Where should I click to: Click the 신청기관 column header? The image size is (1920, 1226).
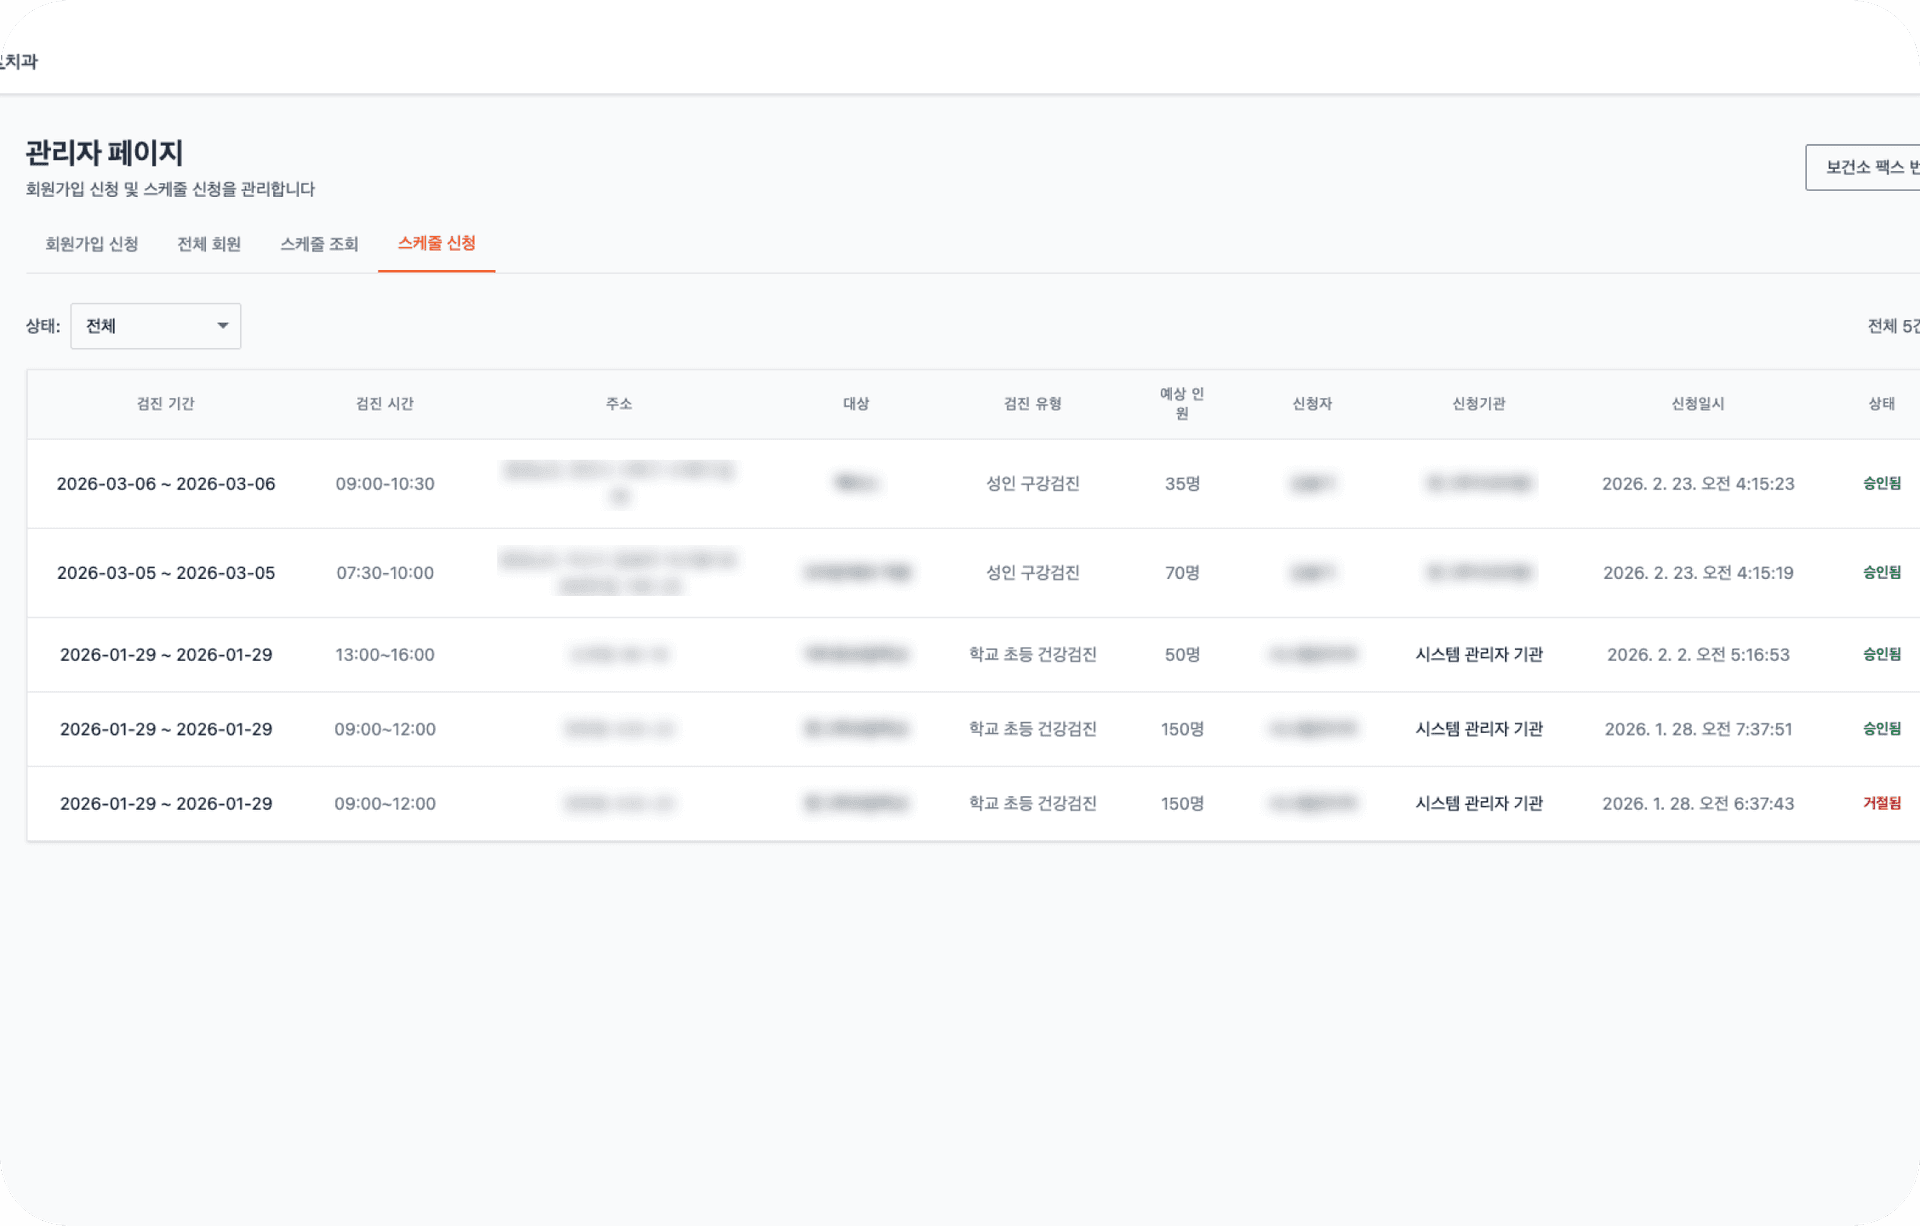[1479, 404]
